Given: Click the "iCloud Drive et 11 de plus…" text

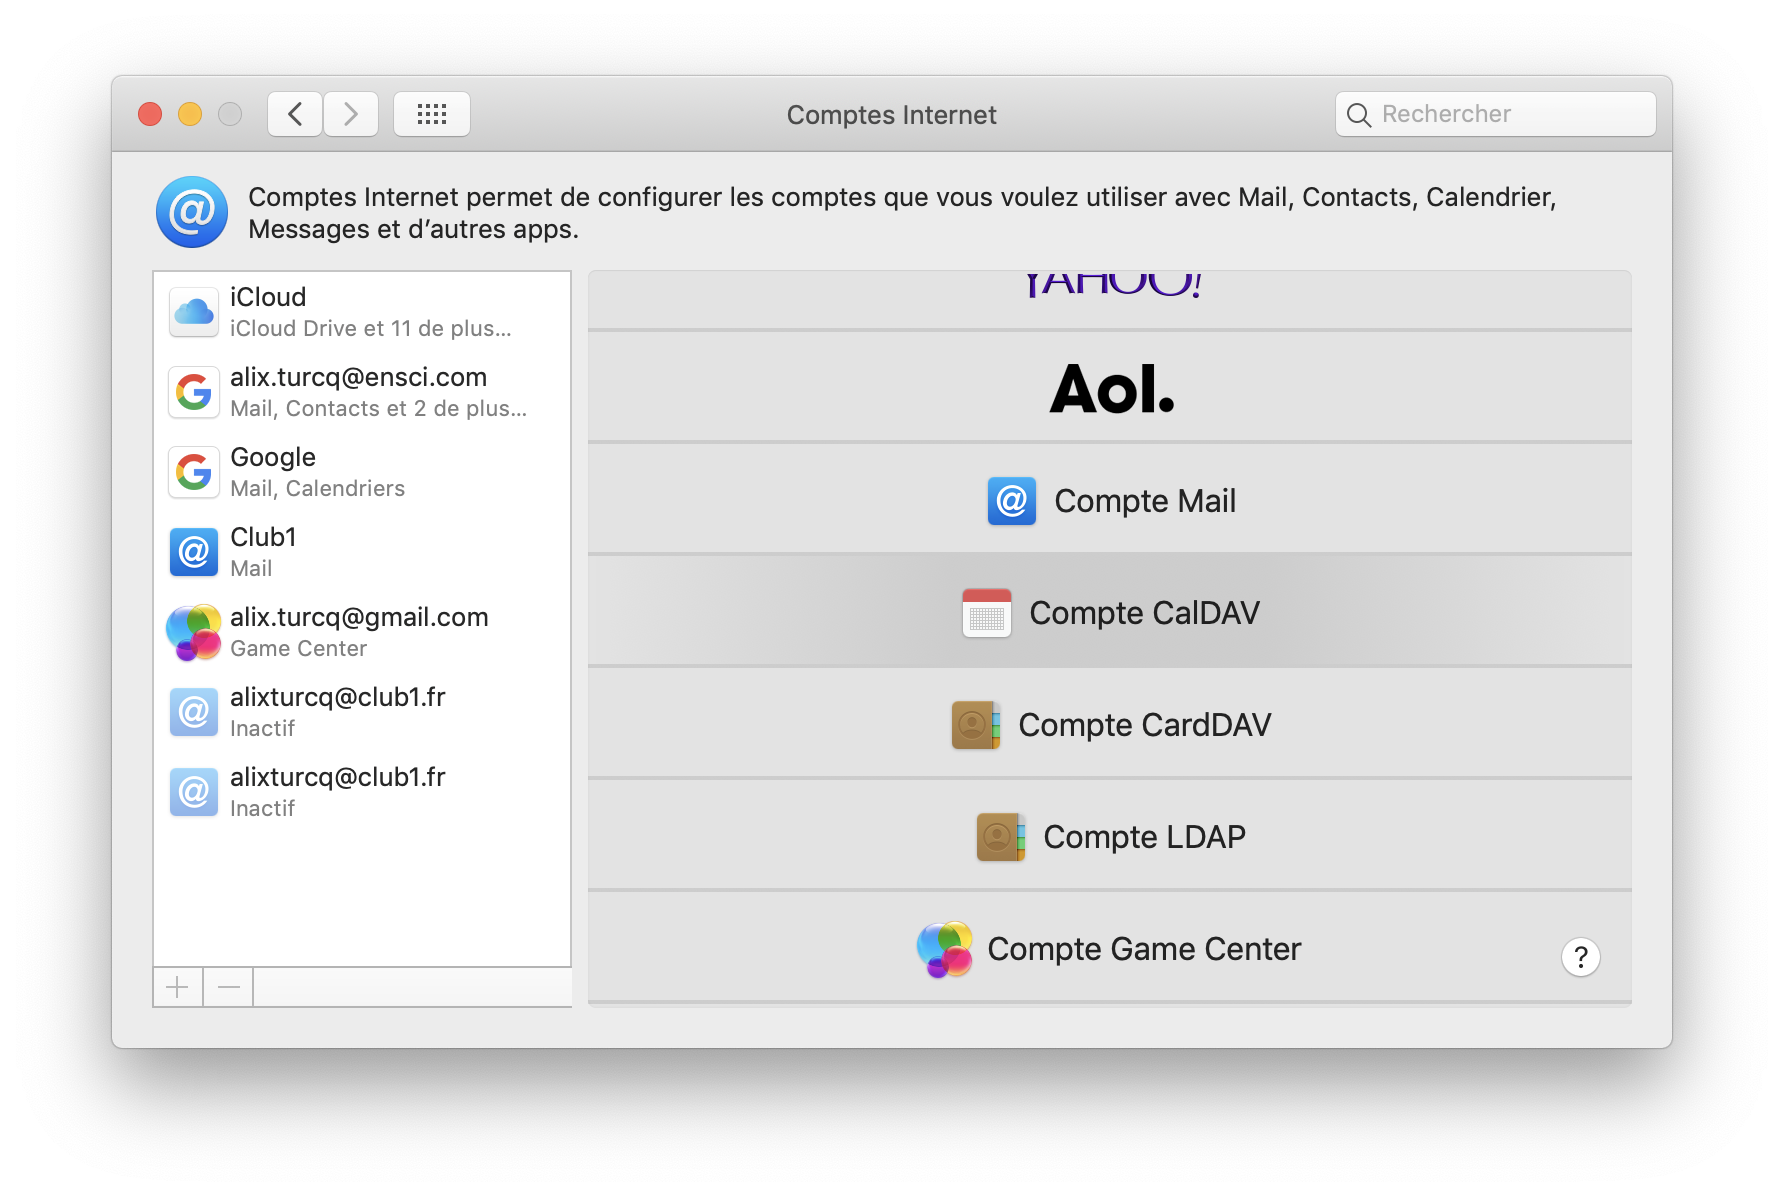Looking at the screenshot, I should click(371, 328).
